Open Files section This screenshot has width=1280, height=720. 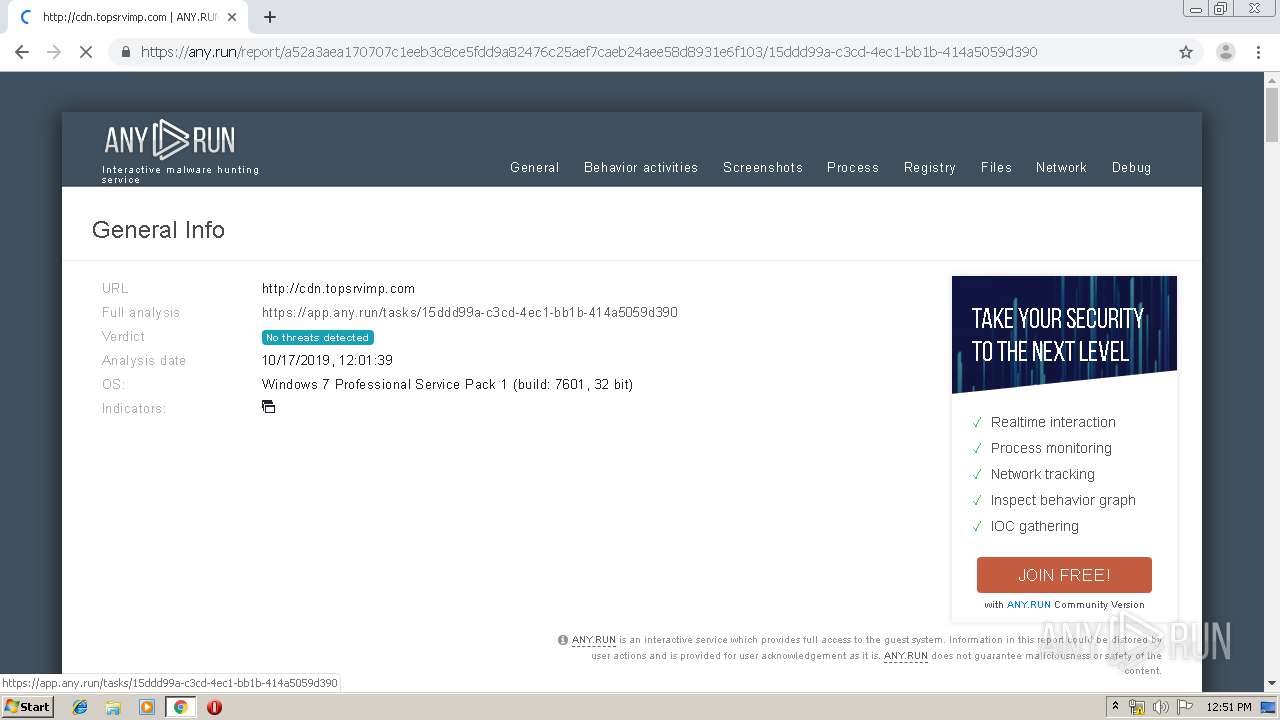[996, 168]
